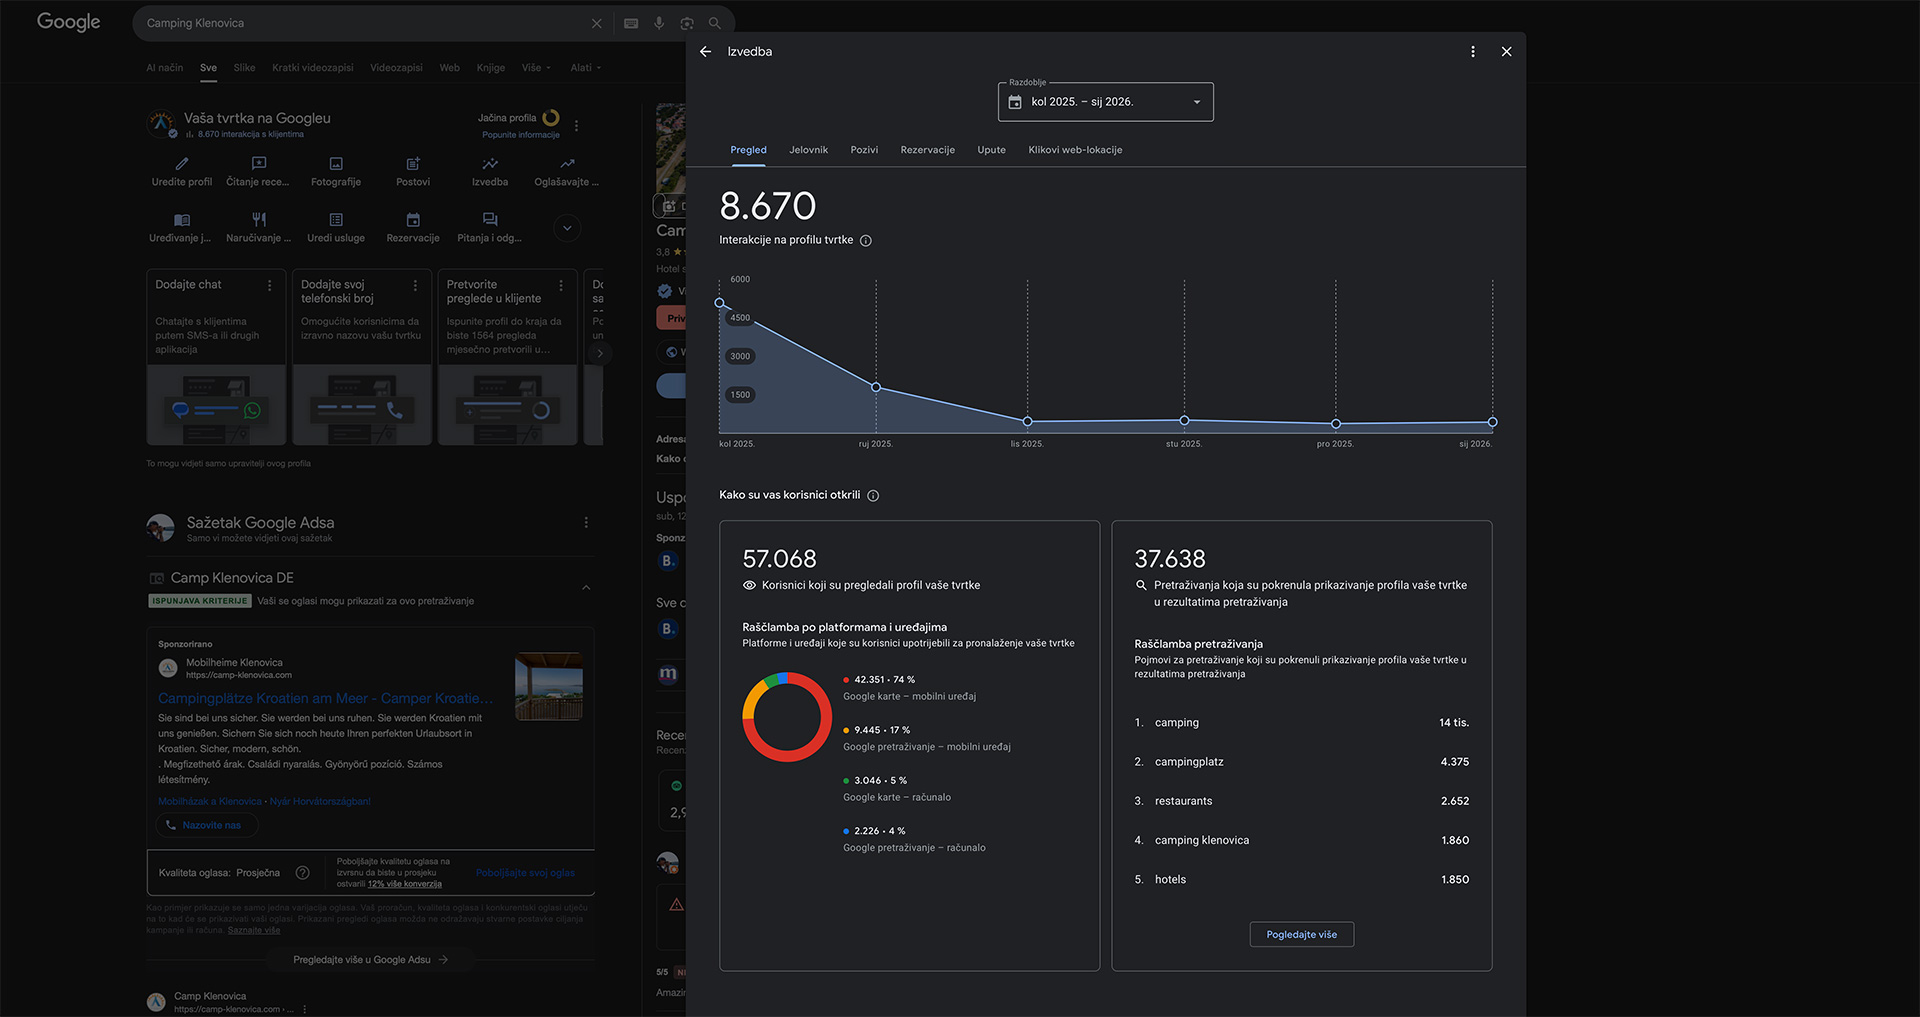Screen dimensions: 1920x1017
Task: Open the Rezervacije calendar icon
Action: [413, 220]
